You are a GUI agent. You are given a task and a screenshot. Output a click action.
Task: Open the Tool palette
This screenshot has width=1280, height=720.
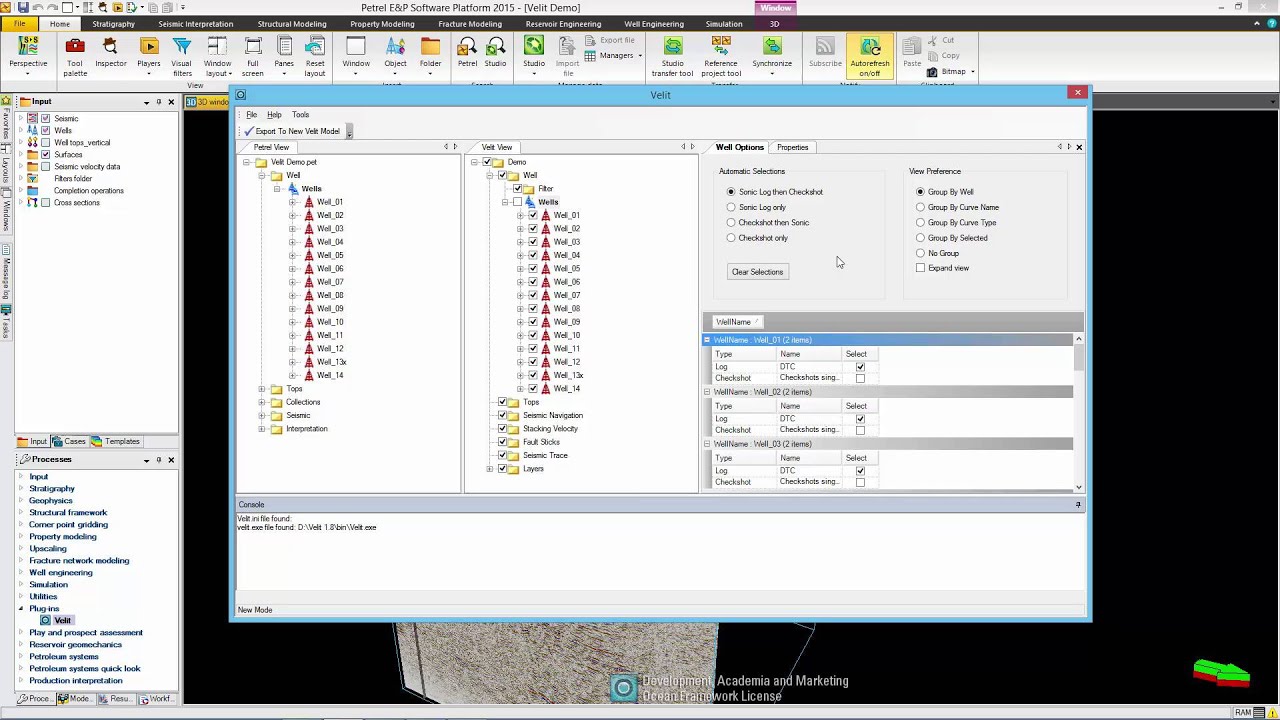click(75, 56)
